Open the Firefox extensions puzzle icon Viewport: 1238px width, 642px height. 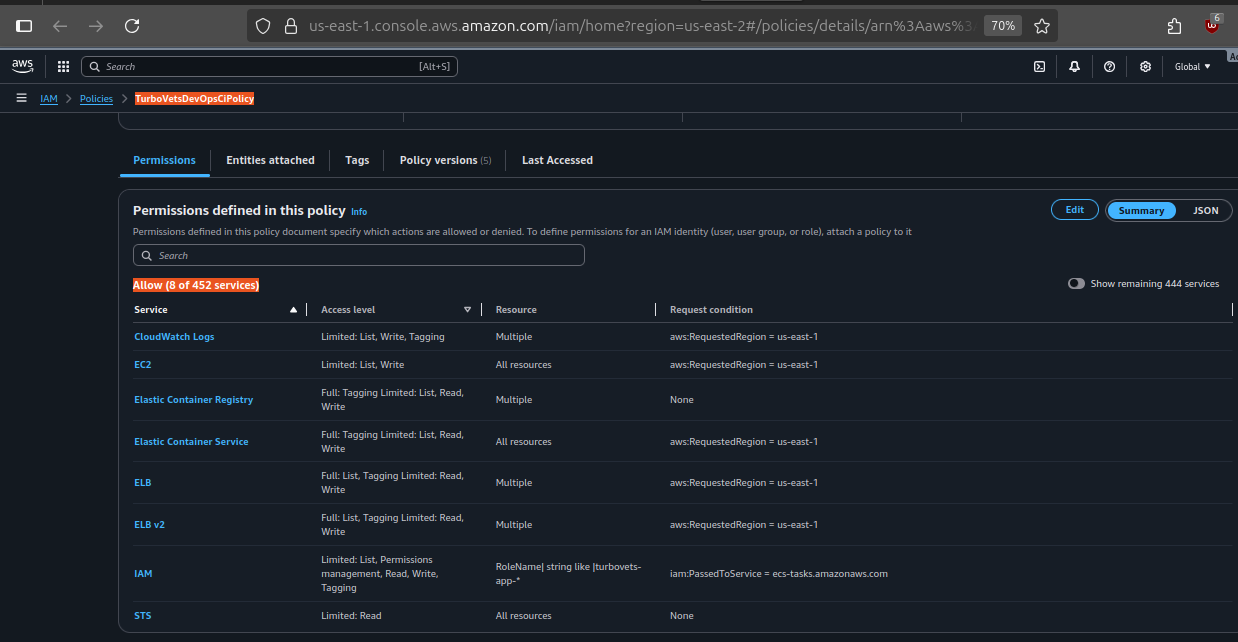(1173, 26)
